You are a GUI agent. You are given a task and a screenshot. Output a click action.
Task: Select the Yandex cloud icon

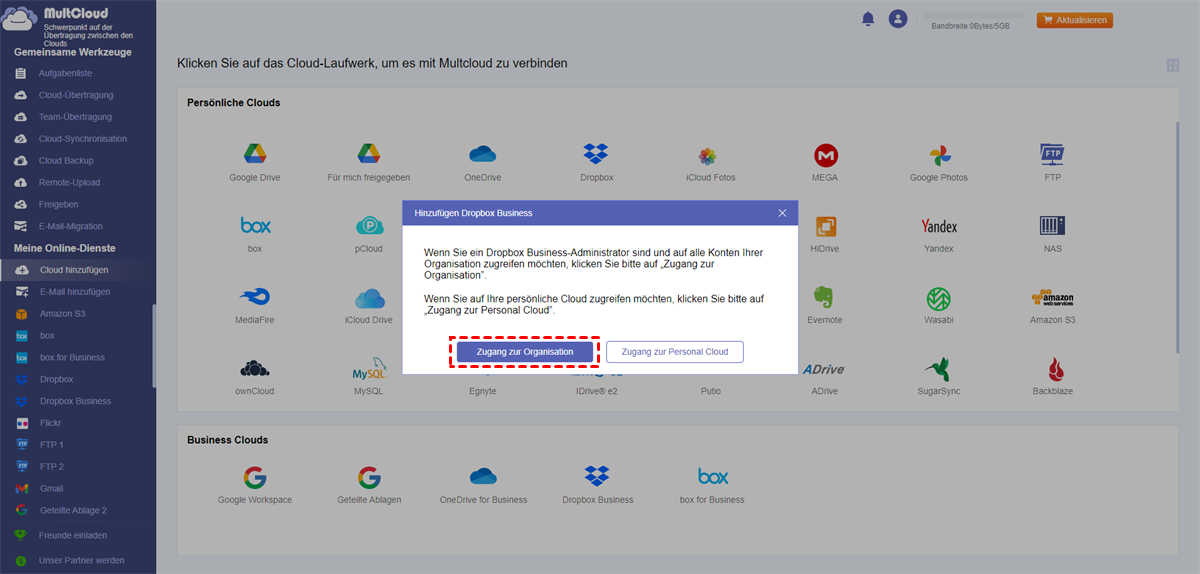(x=939, y=226)
